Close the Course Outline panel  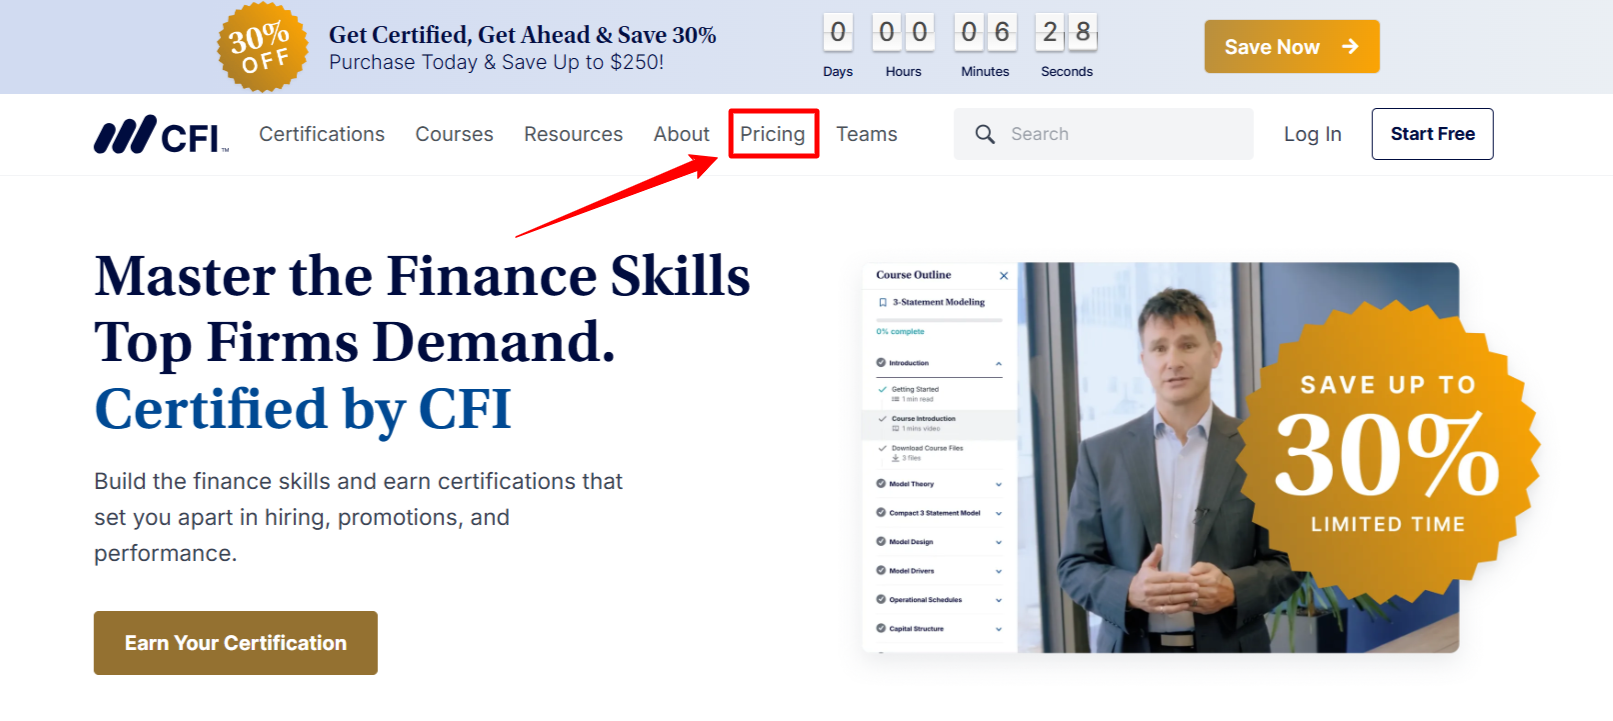1003,276
